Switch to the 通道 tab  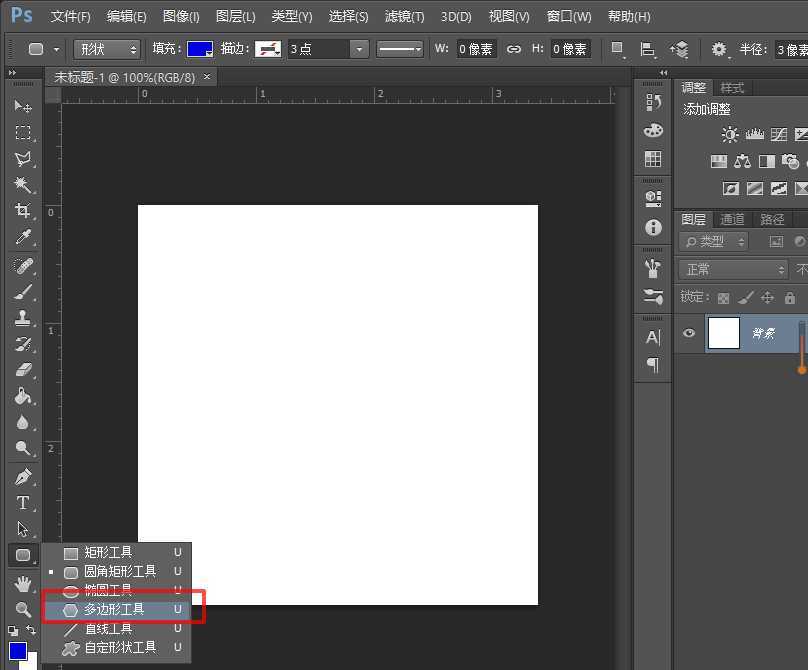point(732,219)
